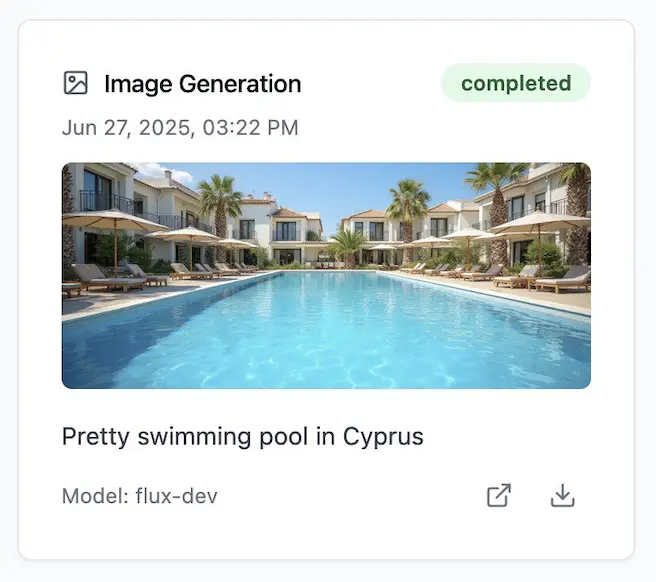Click the prompt text mentioning Cyprus
This screenshot has width=656, height=582.
[243, 437]
